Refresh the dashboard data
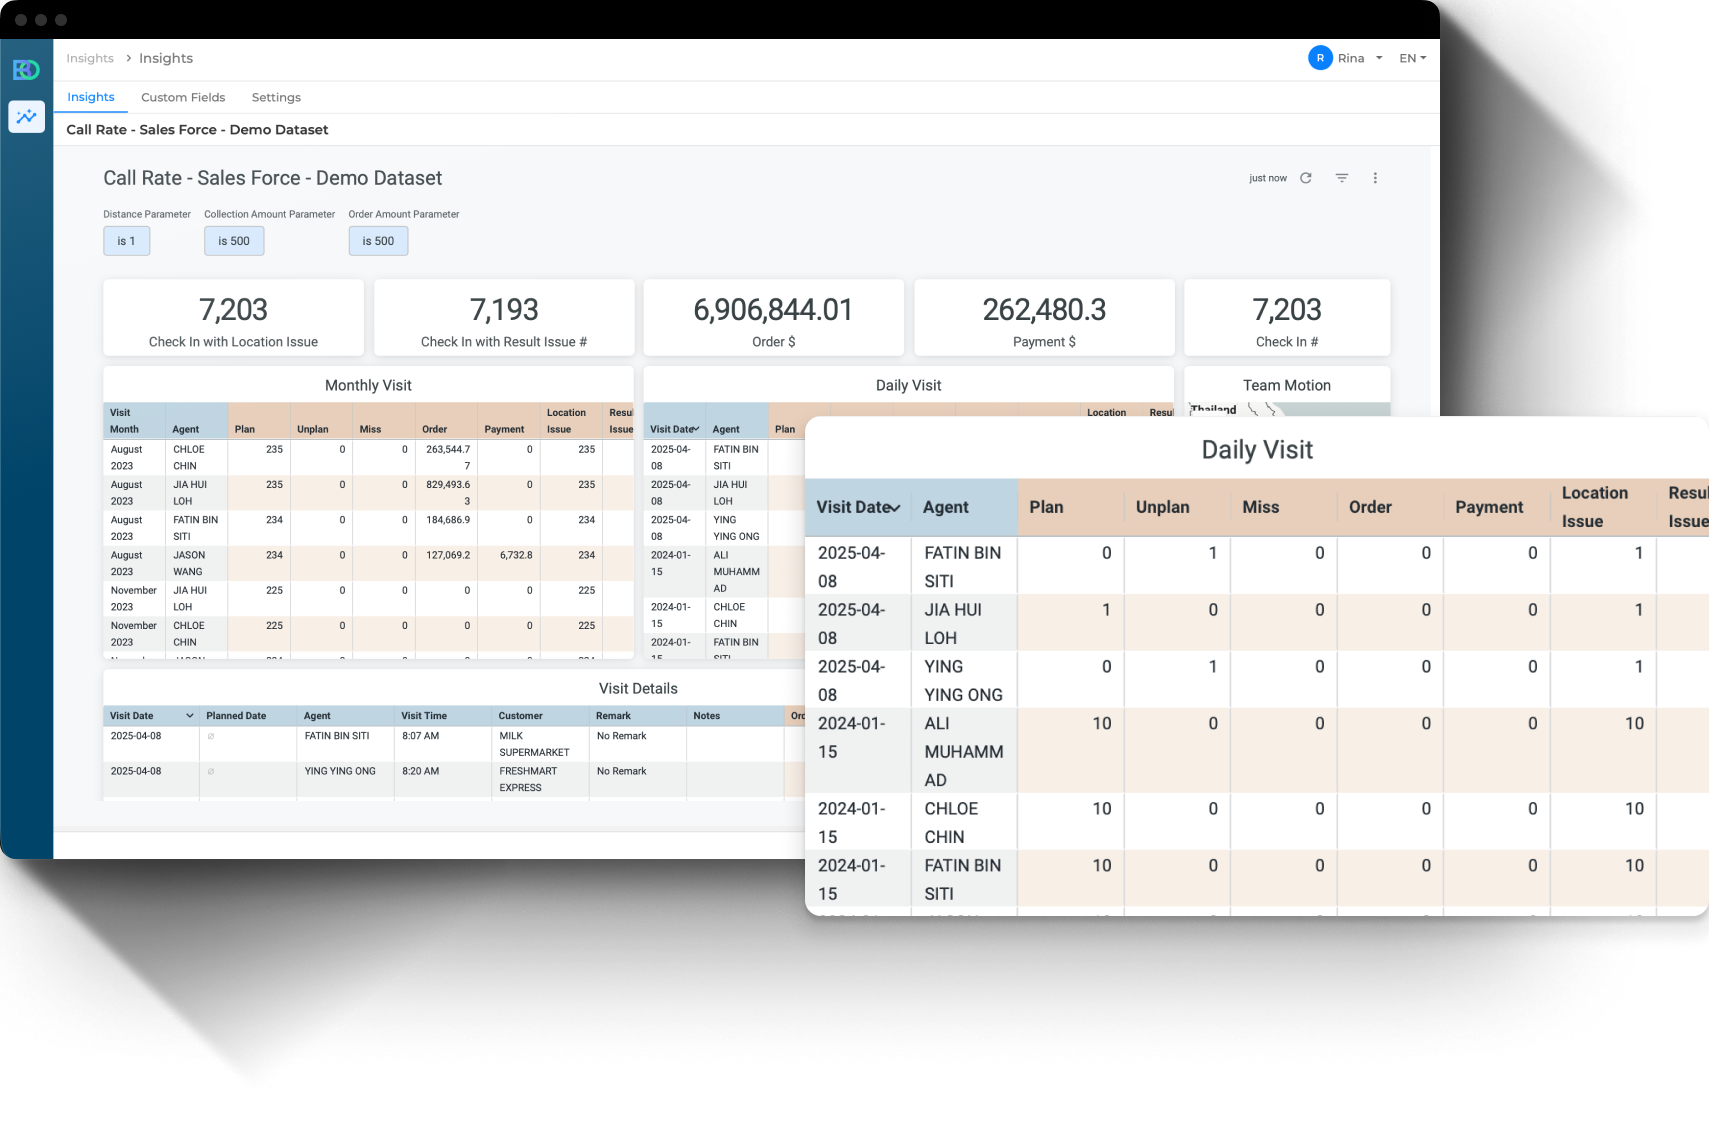Screen dimensions: 1709x1128 [x=1305, y=178]
